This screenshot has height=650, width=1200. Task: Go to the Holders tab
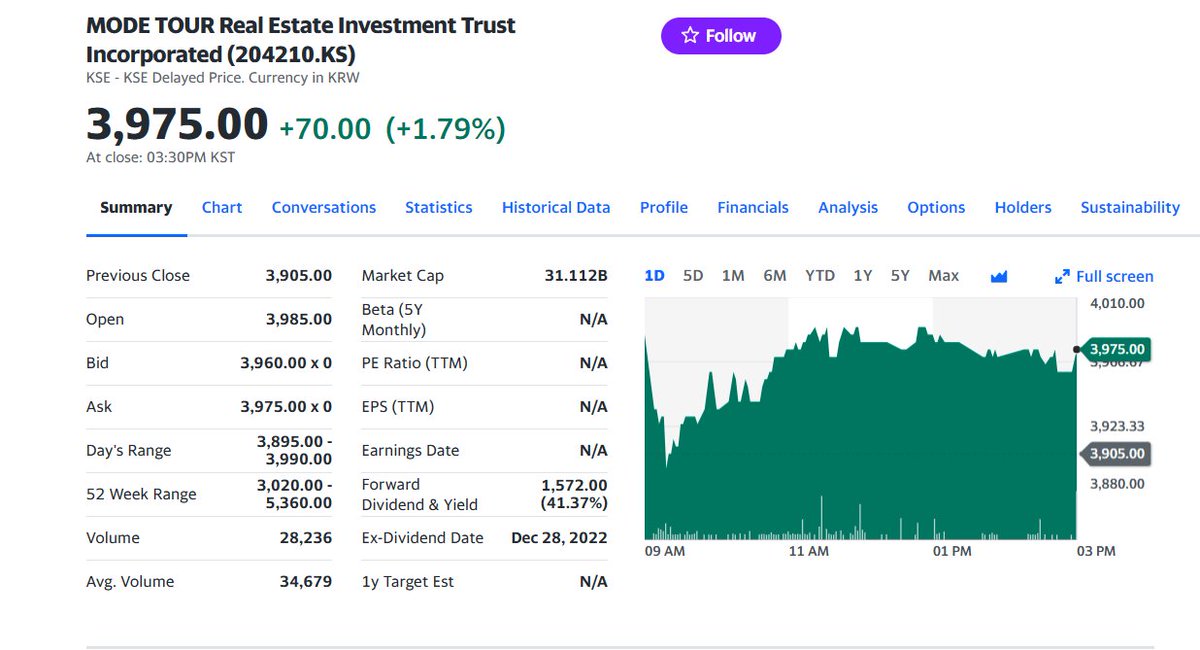click(1023, 208)
